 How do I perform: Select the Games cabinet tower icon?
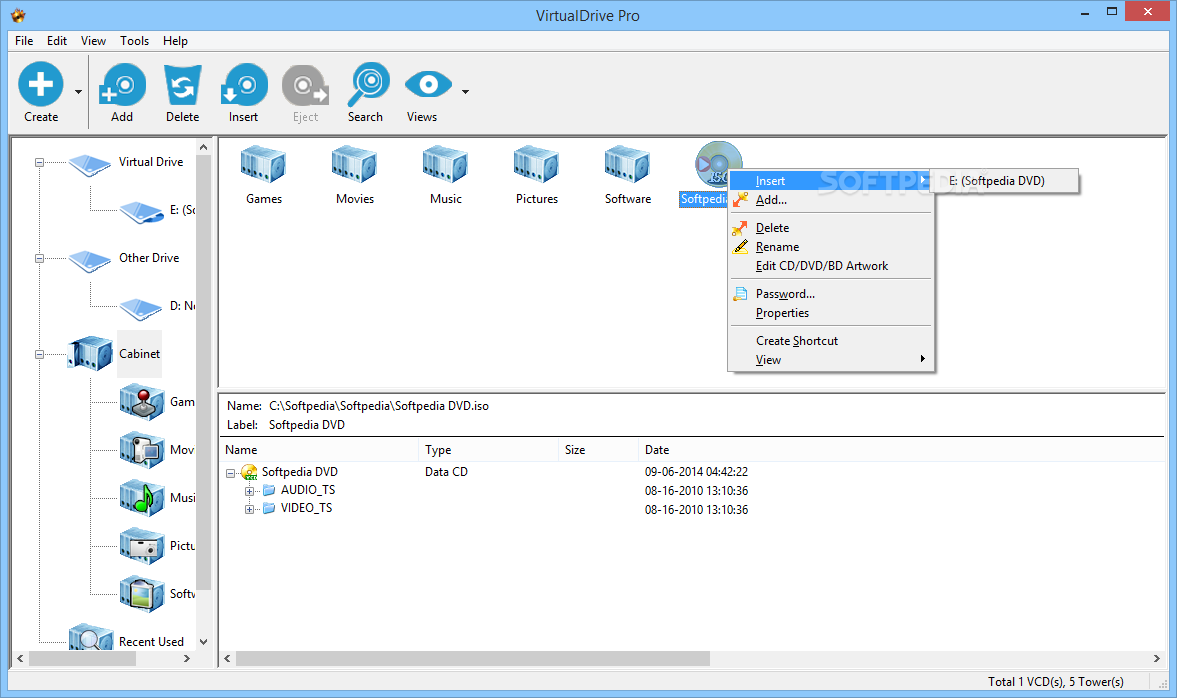click(x=263, y=164)
